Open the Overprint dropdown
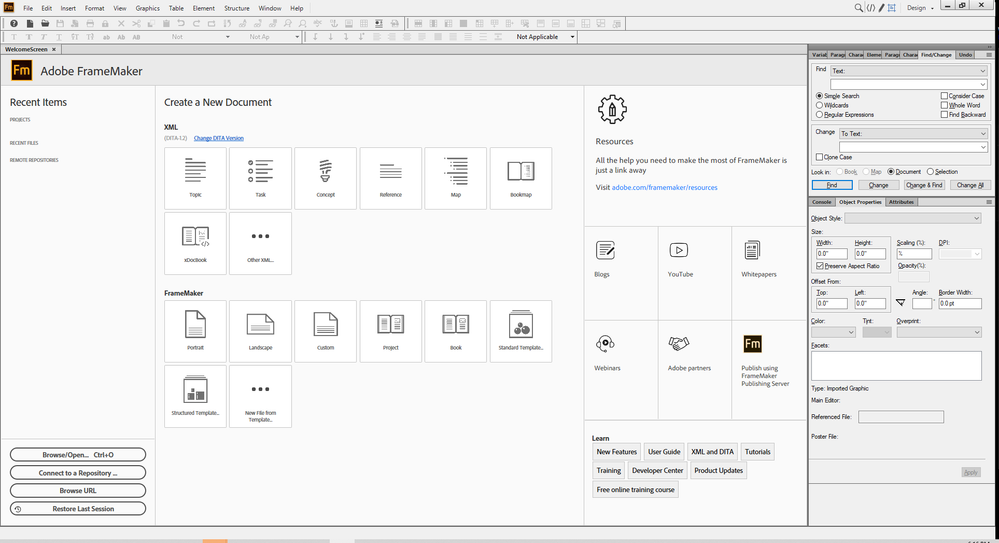This screenshot has width=999, height=543. point(939,332)
